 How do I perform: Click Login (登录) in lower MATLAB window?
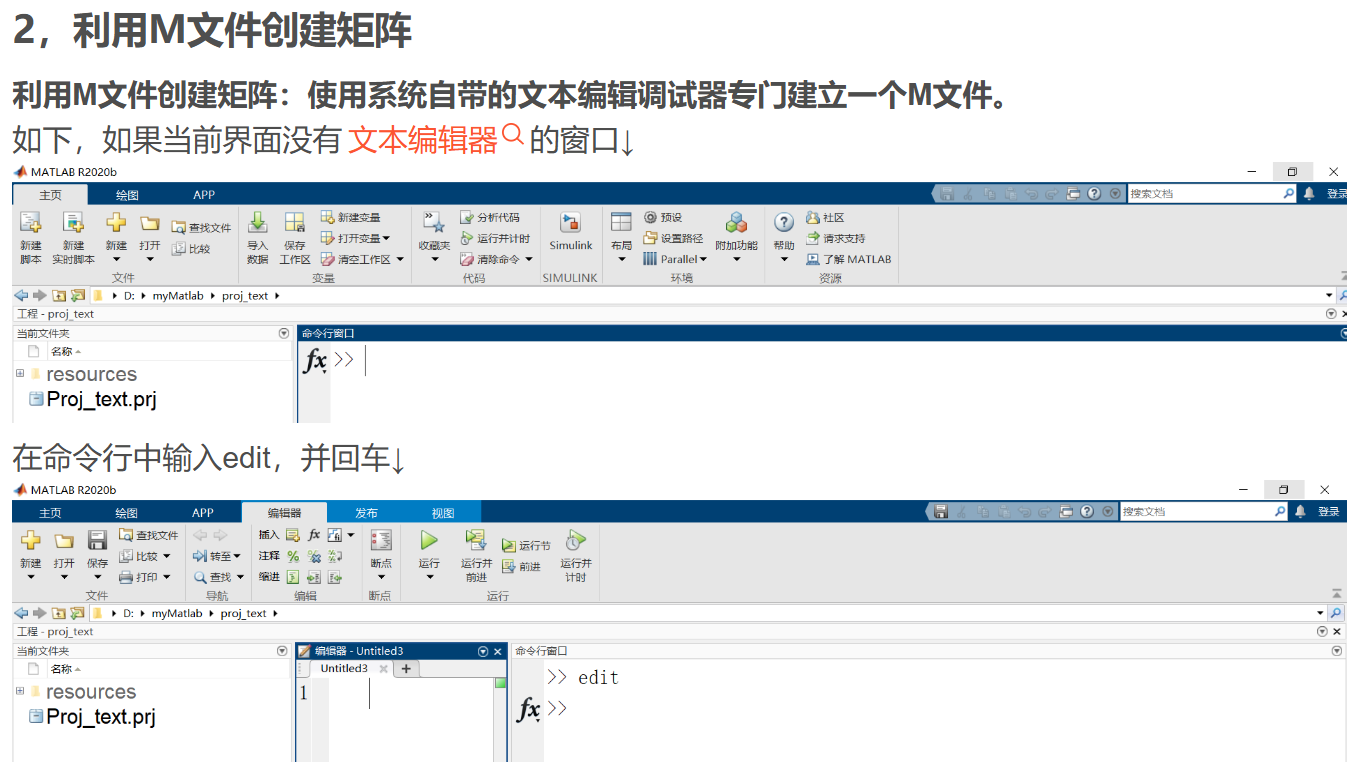pos(1328,512)
